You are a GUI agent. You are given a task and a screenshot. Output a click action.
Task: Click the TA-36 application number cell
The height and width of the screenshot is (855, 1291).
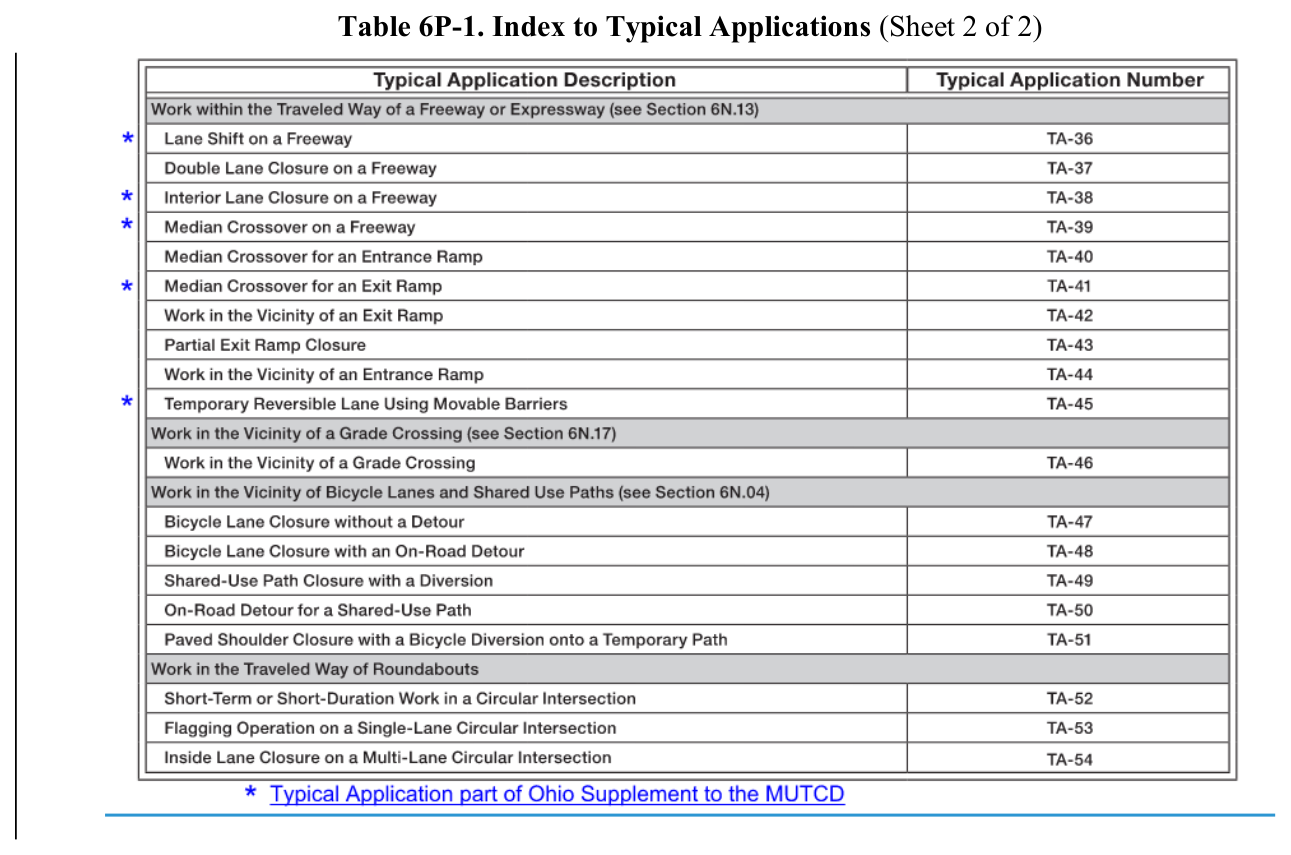(1069, 139)
